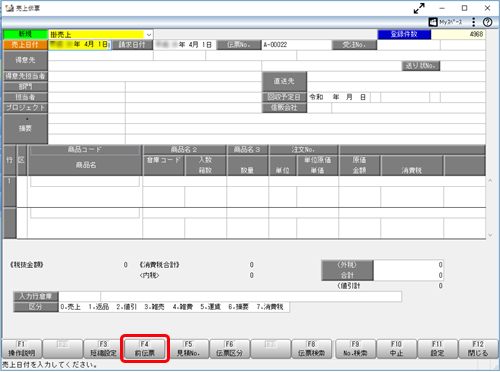Click the 直送先 label button
The height and width of the screenshot is (372, 500).
click(284, 81)
